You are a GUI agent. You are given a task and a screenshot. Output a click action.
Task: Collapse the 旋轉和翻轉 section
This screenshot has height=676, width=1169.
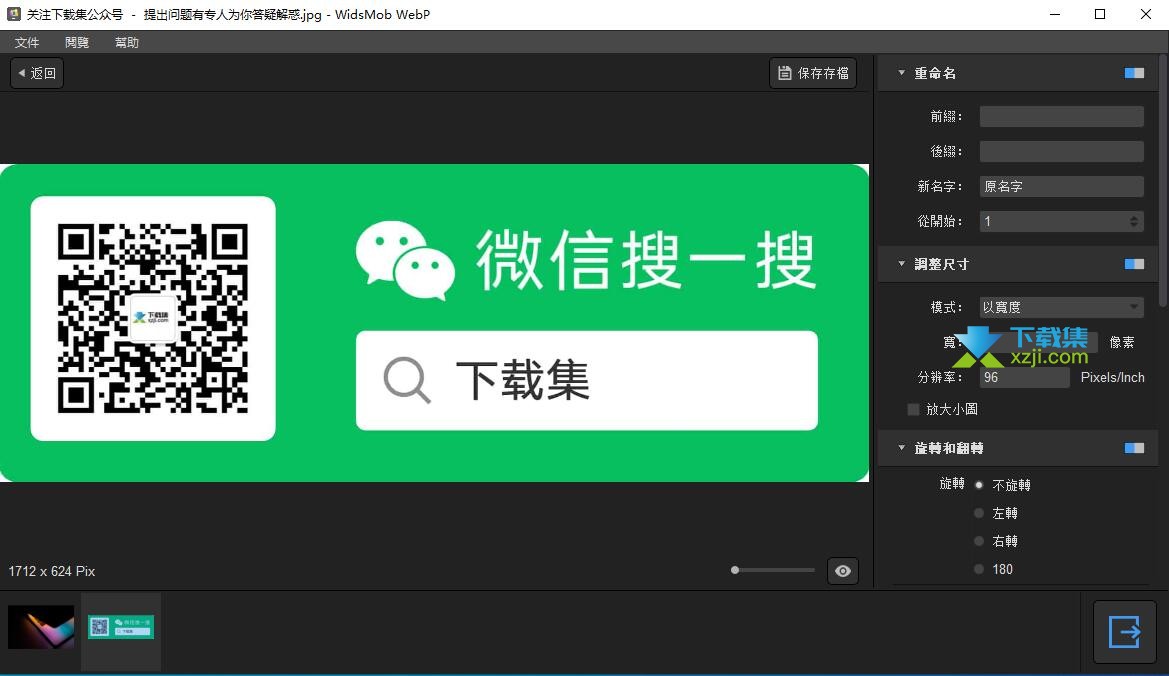pyautogui.click(x=901, y=448)
